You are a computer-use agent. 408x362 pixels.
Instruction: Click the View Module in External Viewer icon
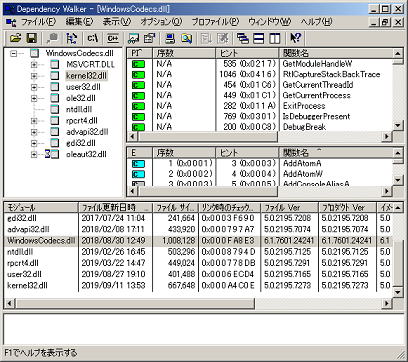(x=134, y=38)
